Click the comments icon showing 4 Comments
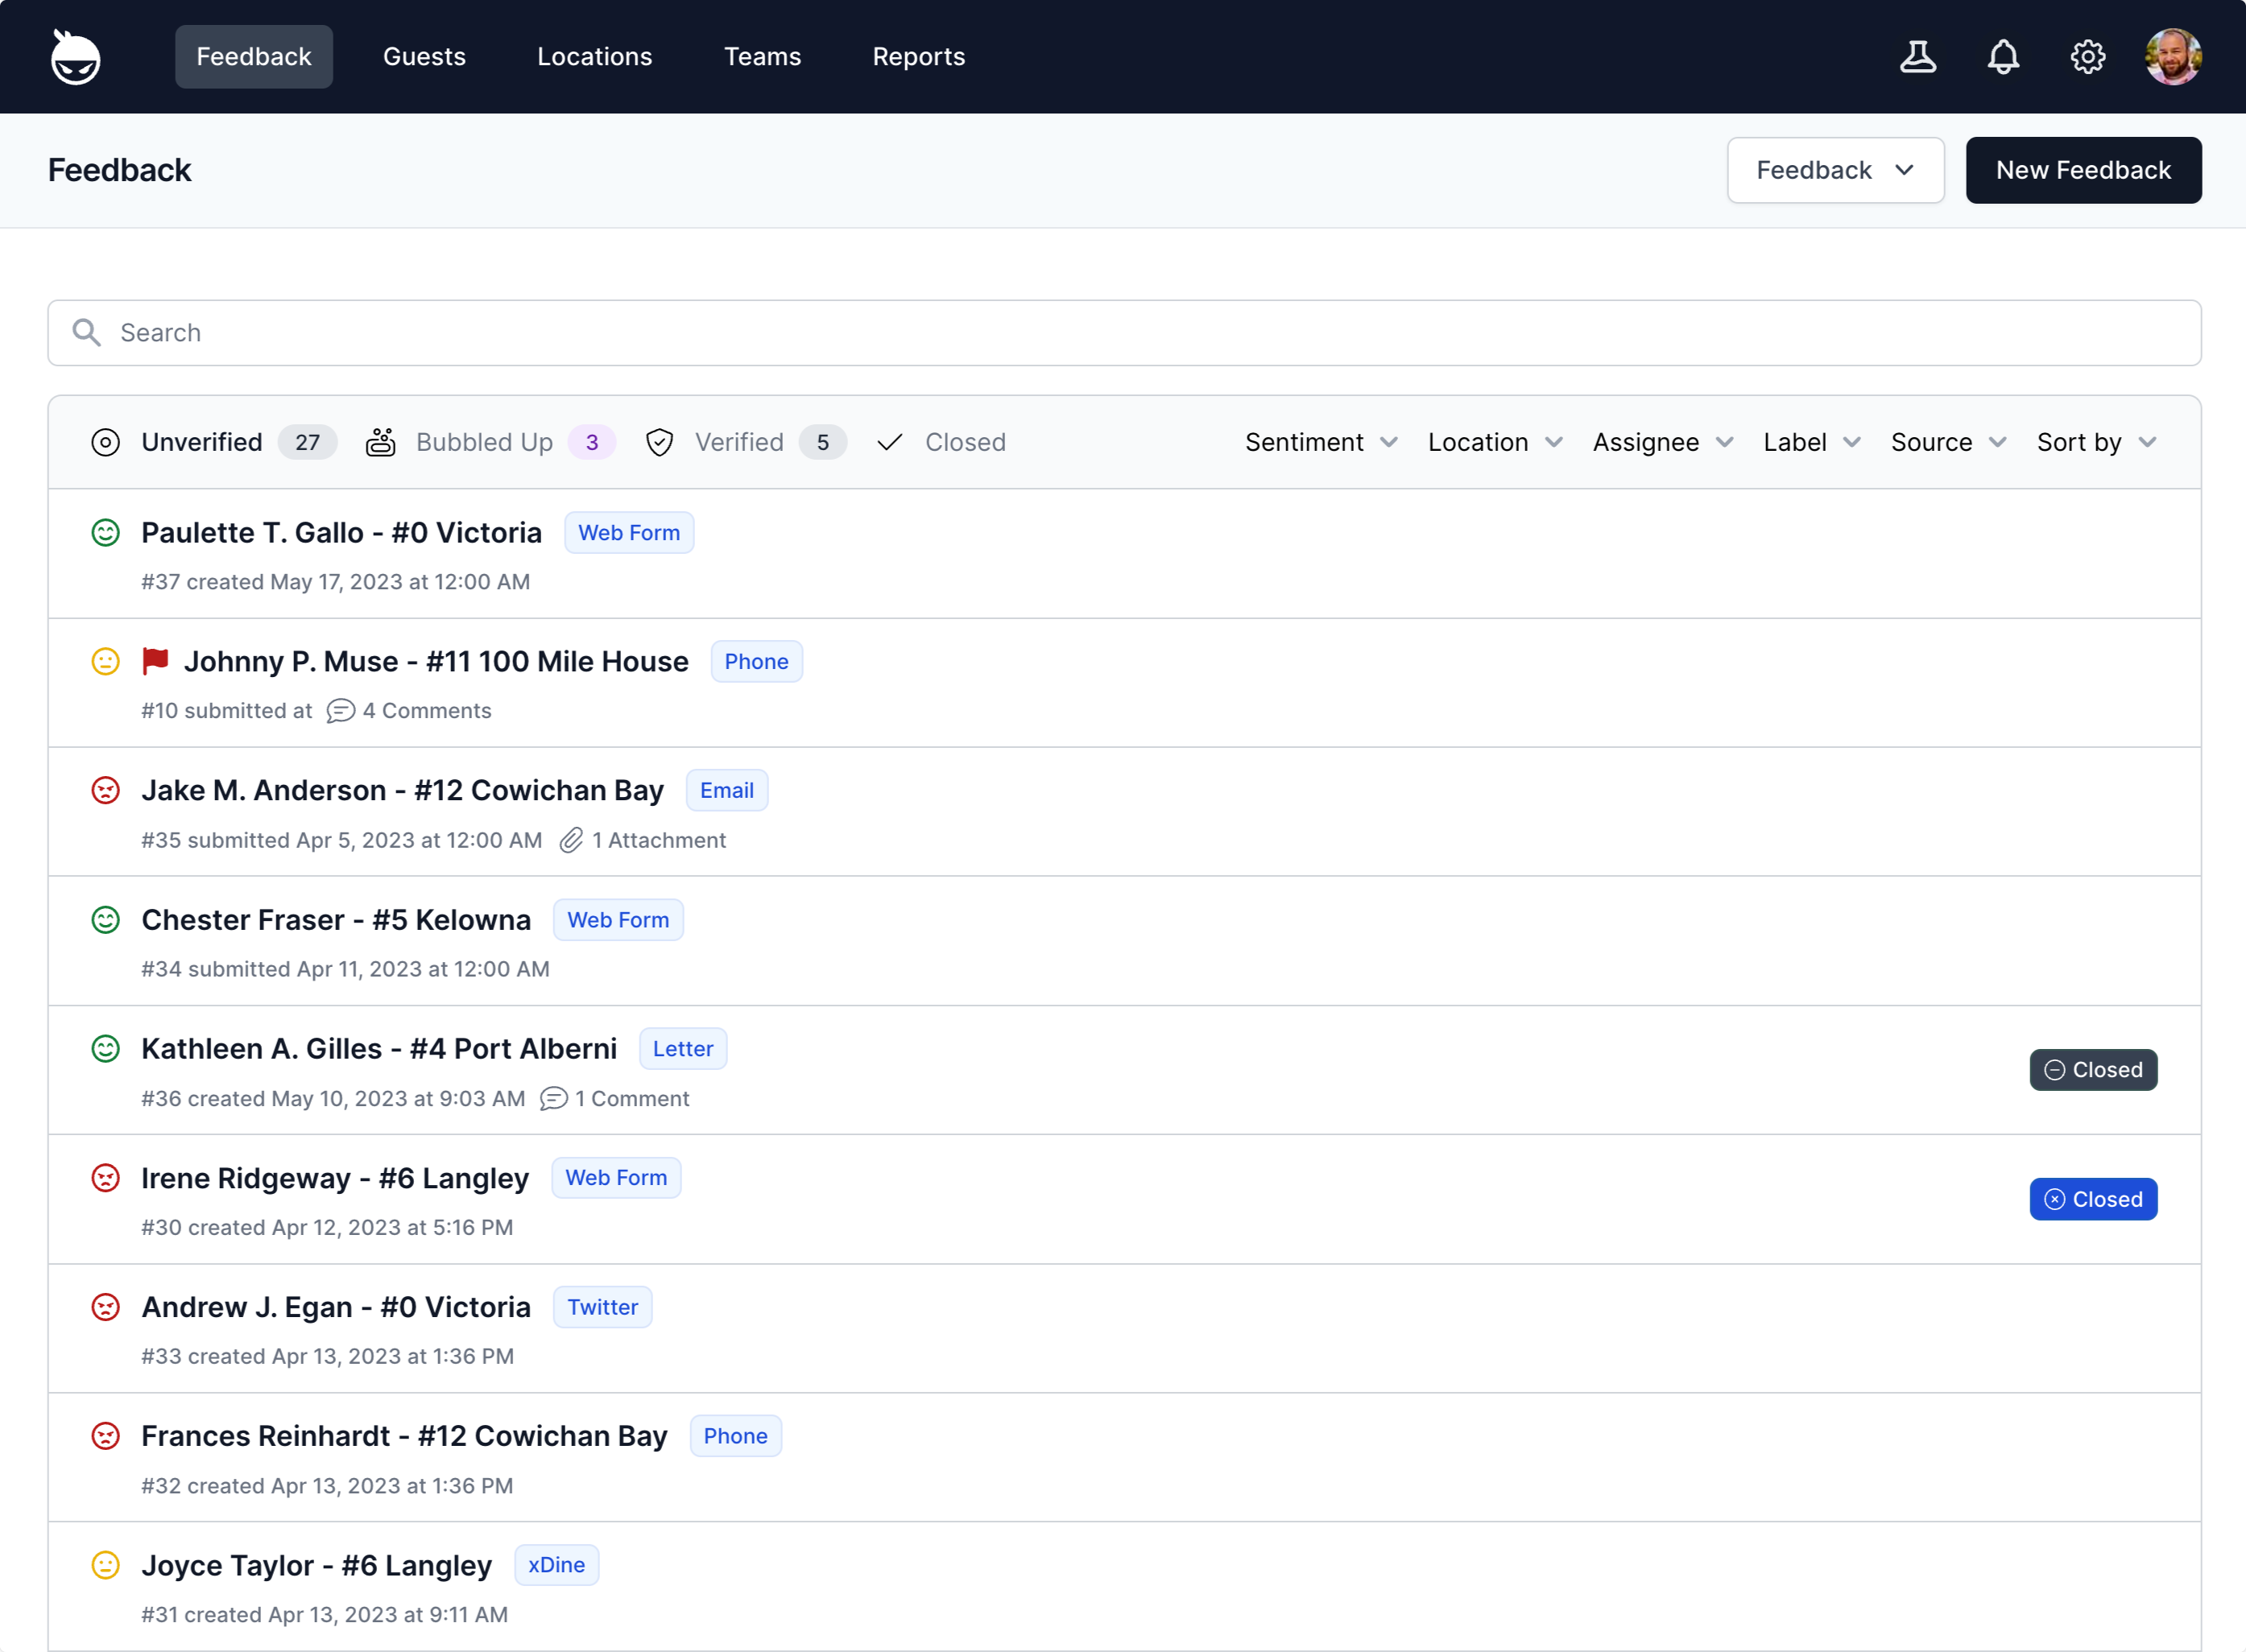The width and height of the screenshot is (2246, 1652). [x=341, y=711]
